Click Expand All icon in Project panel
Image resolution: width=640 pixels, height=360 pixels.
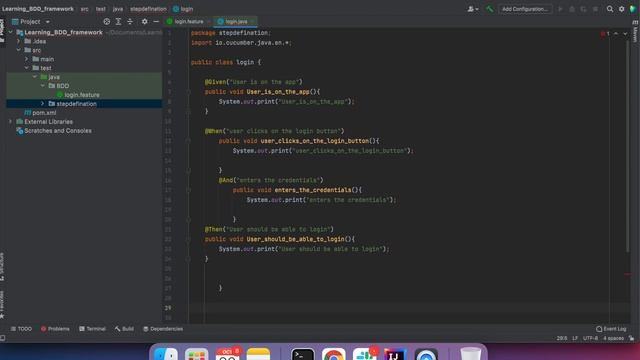118,22
